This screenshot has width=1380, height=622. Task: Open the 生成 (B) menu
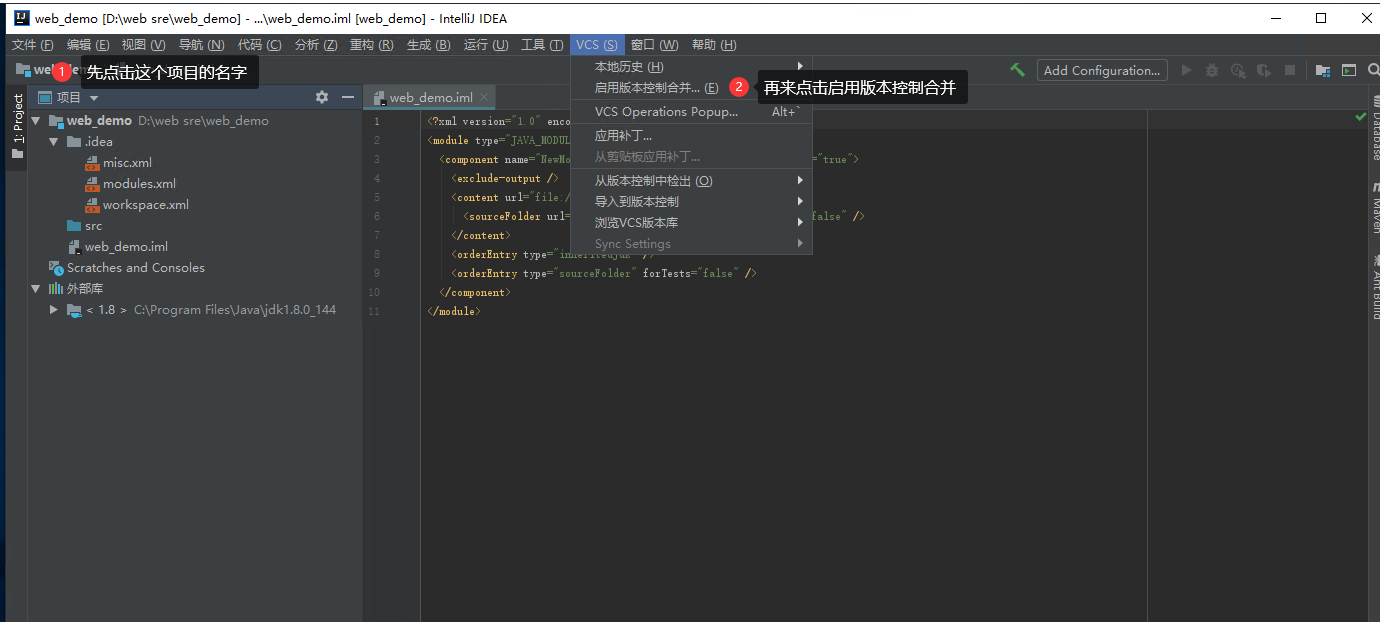pyautogui.click(x=429, y=45)
